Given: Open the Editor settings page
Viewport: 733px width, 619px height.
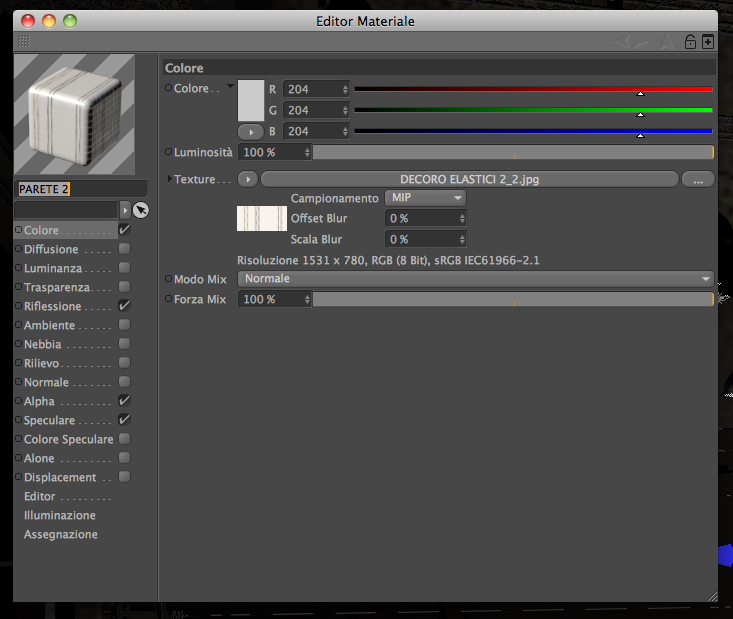Looking at the screenshot, I should [x=40, y=497].
